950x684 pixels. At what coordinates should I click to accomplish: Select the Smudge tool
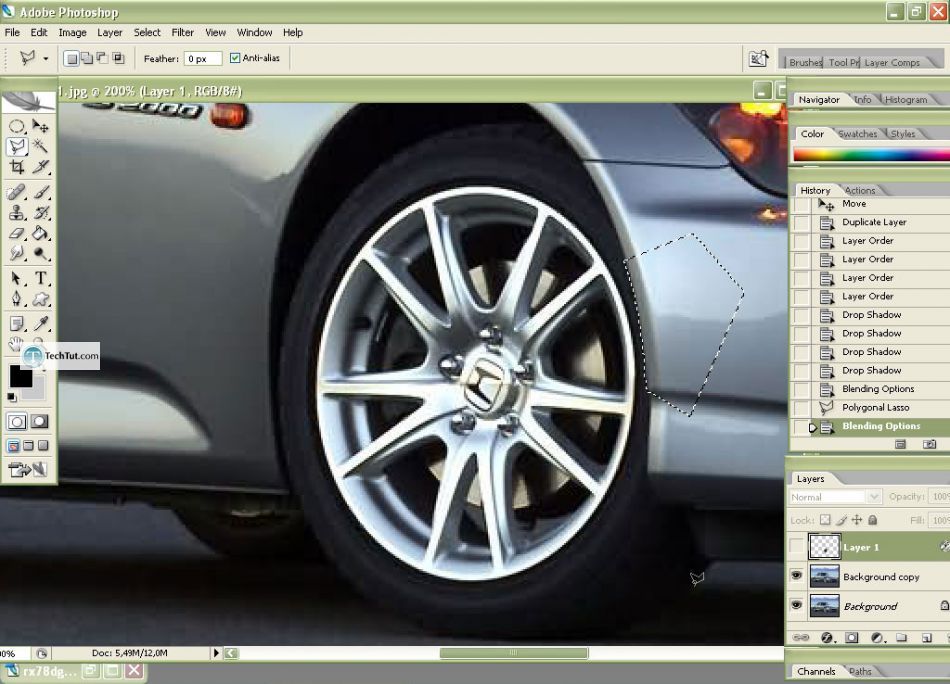coord(16,253)
